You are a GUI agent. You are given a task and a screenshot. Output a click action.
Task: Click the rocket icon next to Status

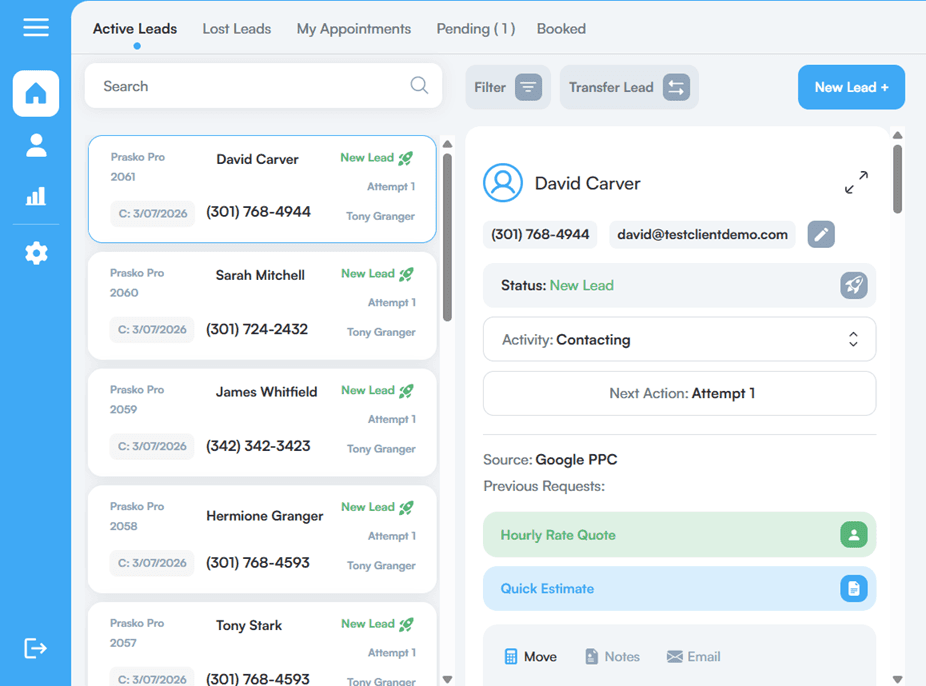click(853, 285)
